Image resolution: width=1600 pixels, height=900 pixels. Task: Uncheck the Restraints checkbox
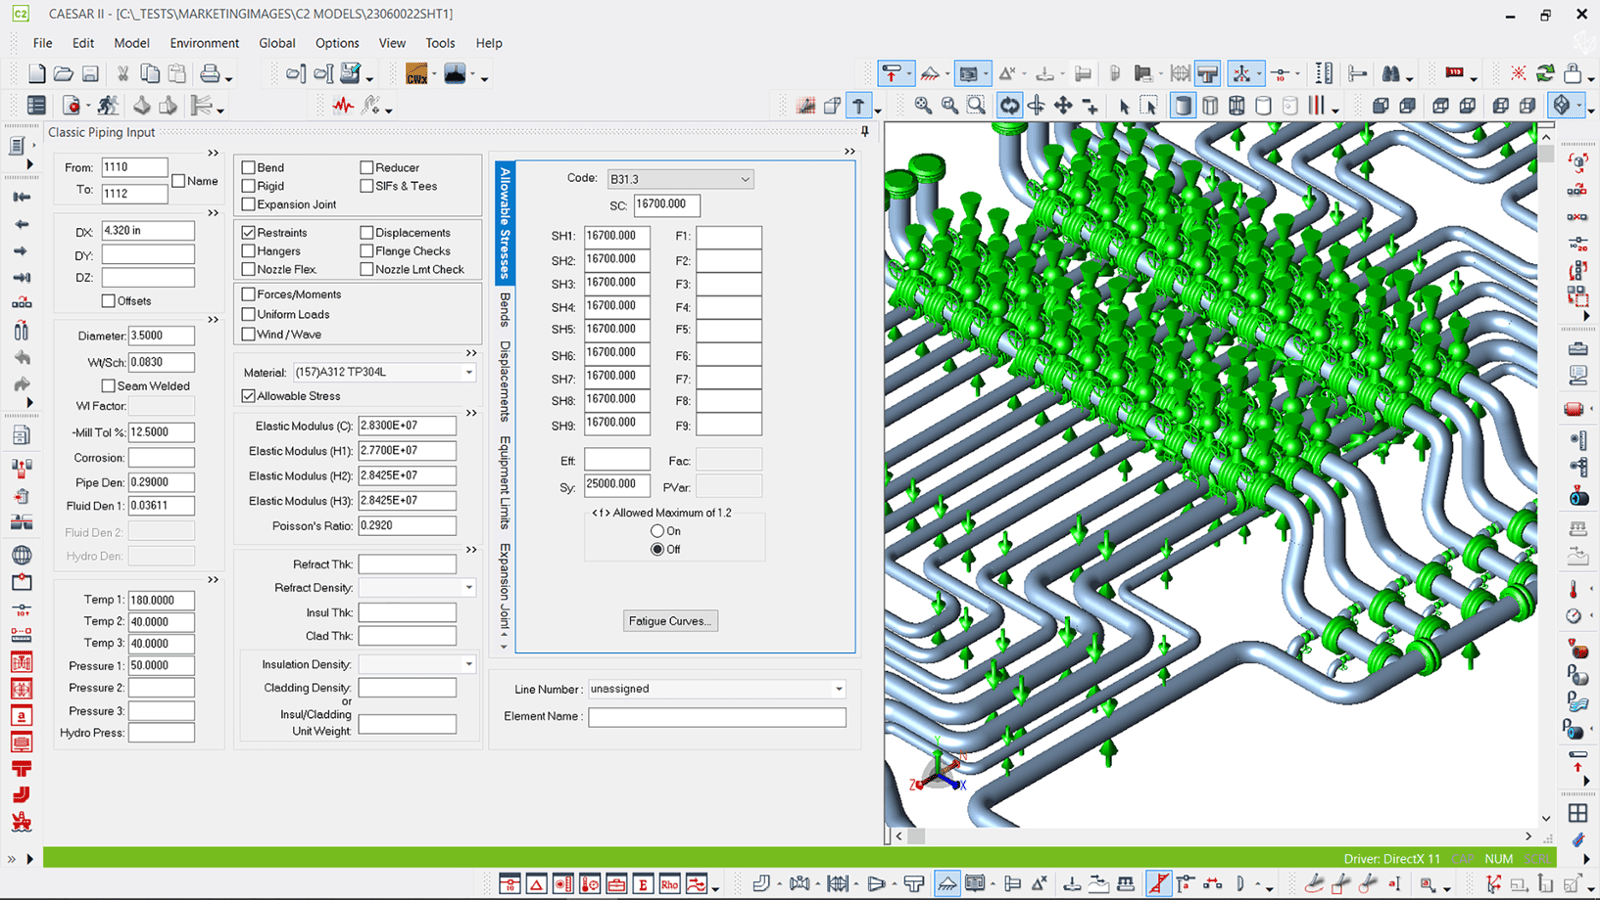pos(249,232)
